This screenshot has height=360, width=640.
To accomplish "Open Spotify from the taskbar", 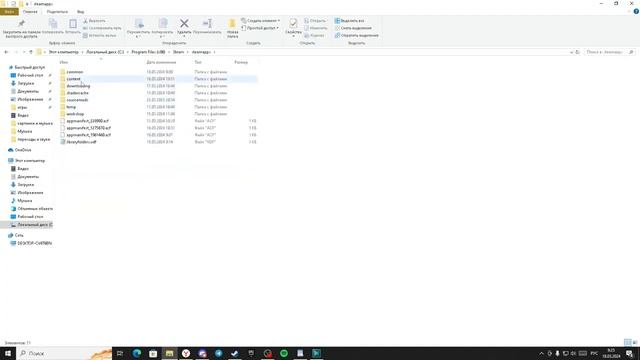I will pyautogui.click(x=284, y=353).
